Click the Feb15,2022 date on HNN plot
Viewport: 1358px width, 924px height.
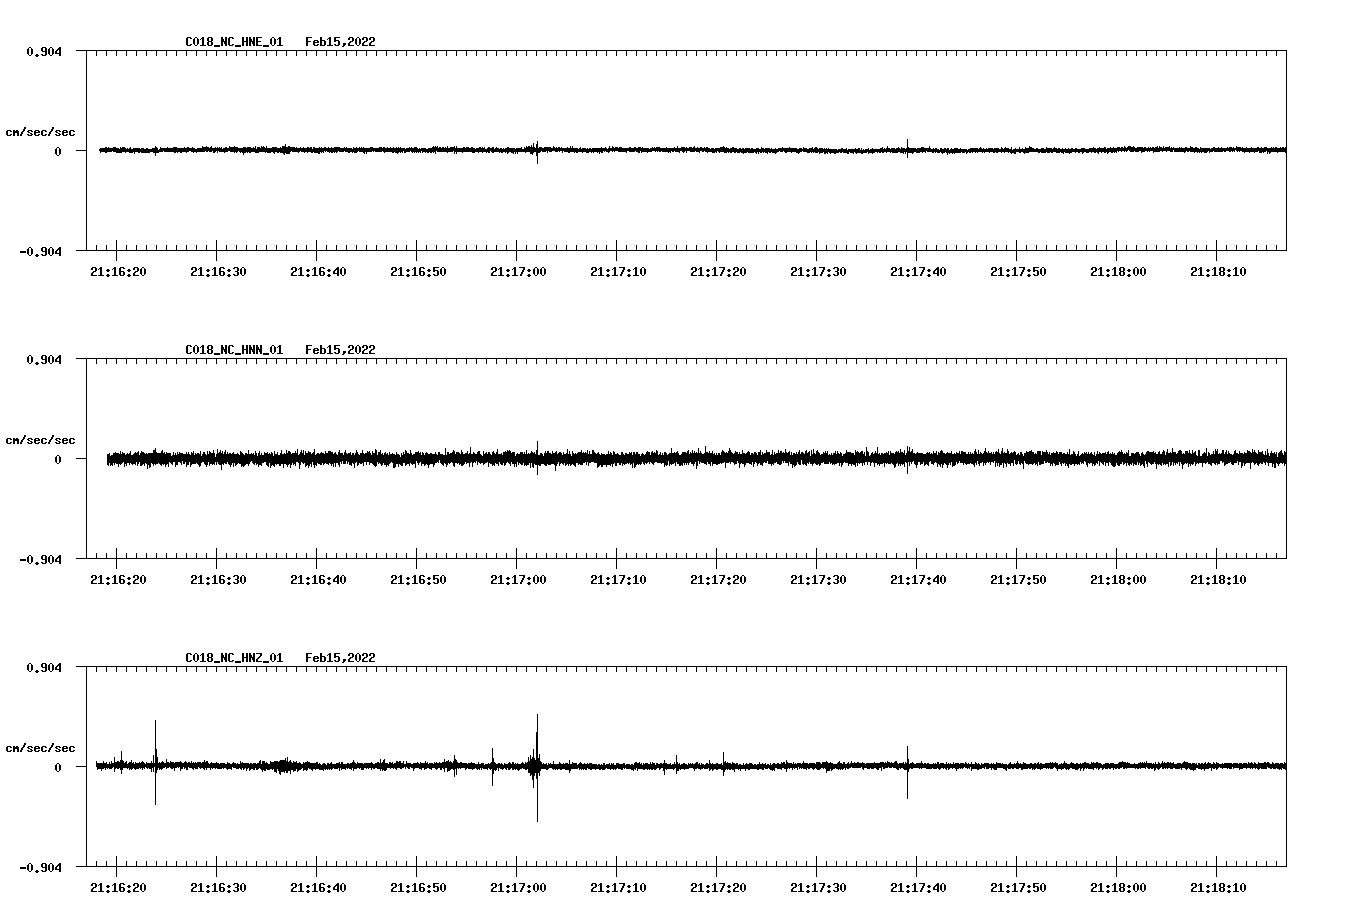pos(340,350)
